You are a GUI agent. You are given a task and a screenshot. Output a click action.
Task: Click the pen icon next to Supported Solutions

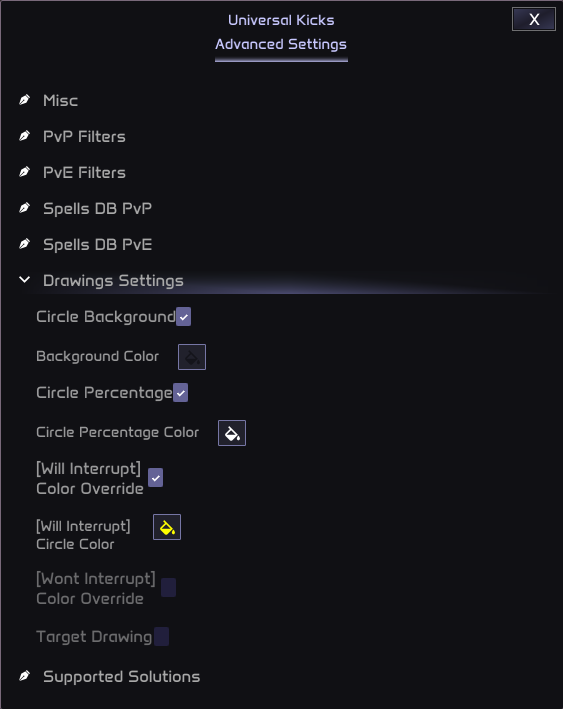tap(24, 676)
